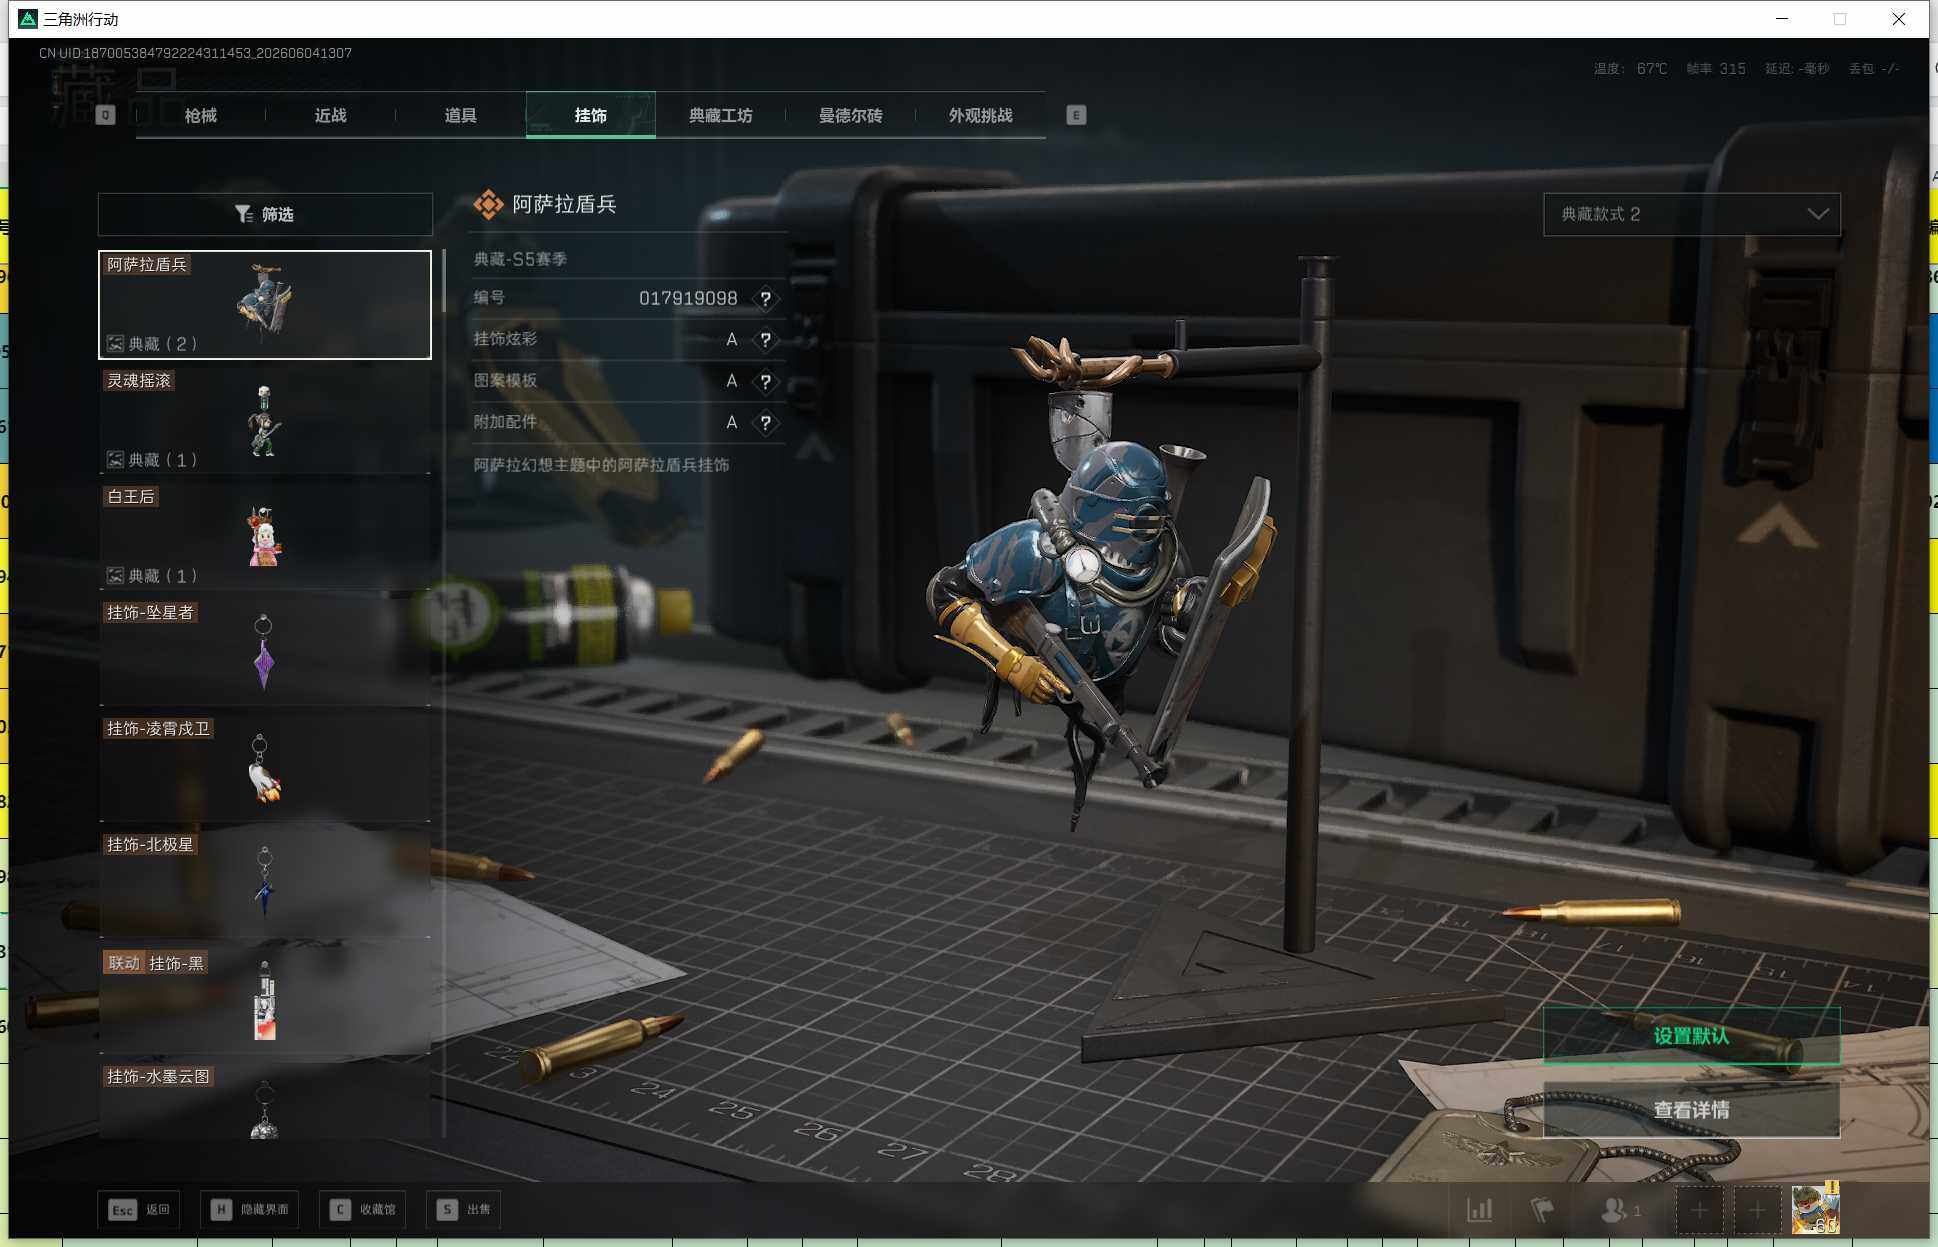Click the filter funnel icon

(x=243, y=214)
